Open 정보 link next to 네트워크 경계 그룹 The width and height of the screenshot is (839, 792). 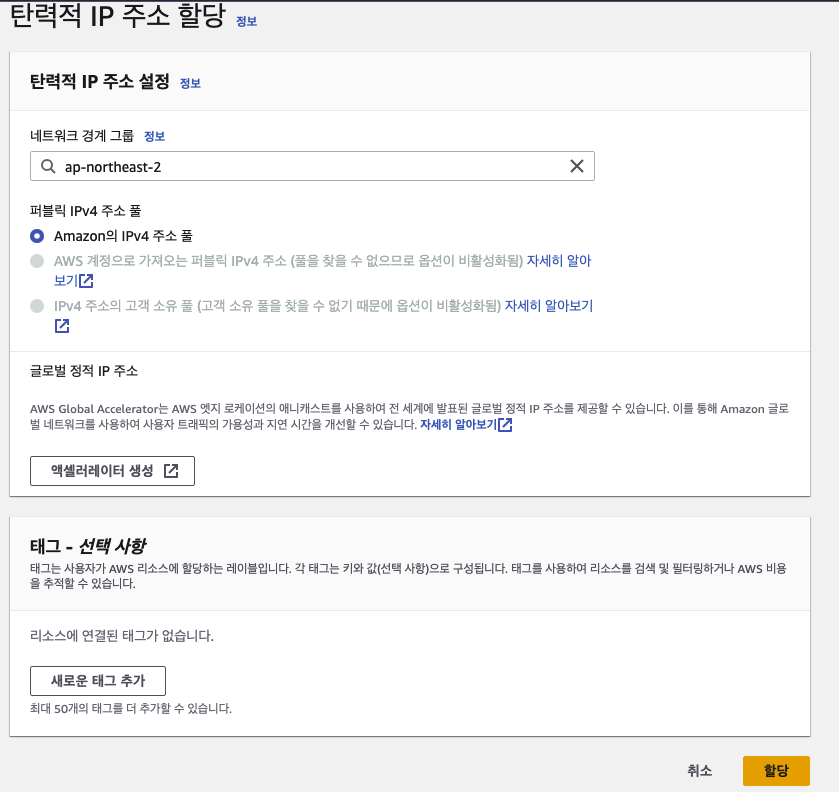pos(155,136)
